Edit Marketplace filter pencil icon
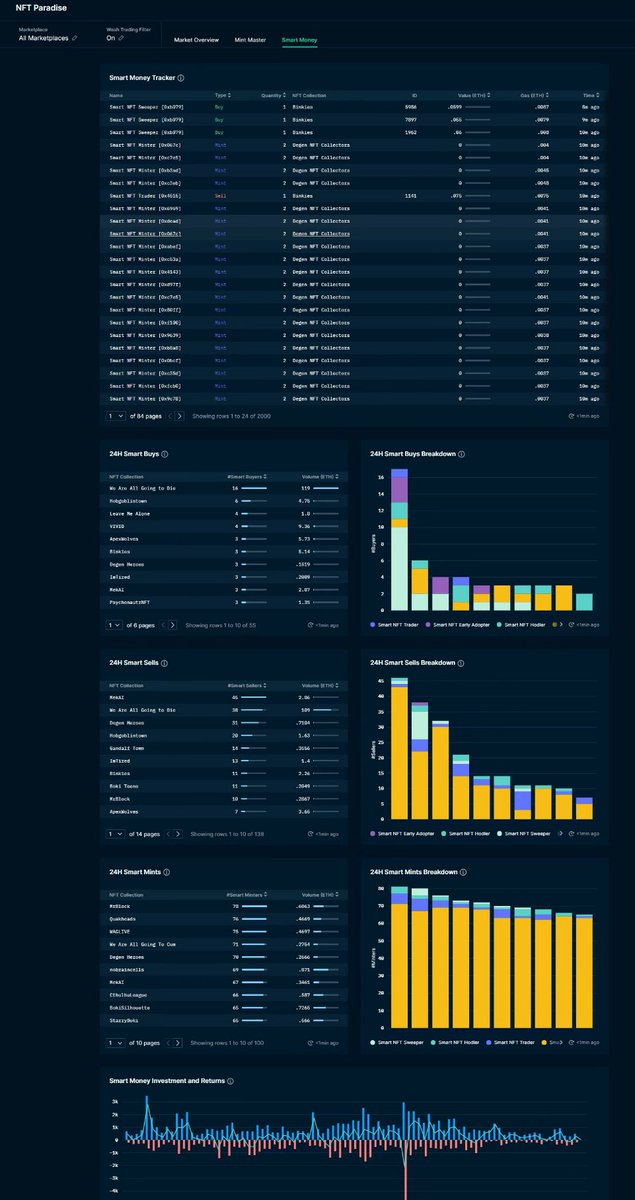The height and width of the screenshot is (1200, 635). pos(74,38)
